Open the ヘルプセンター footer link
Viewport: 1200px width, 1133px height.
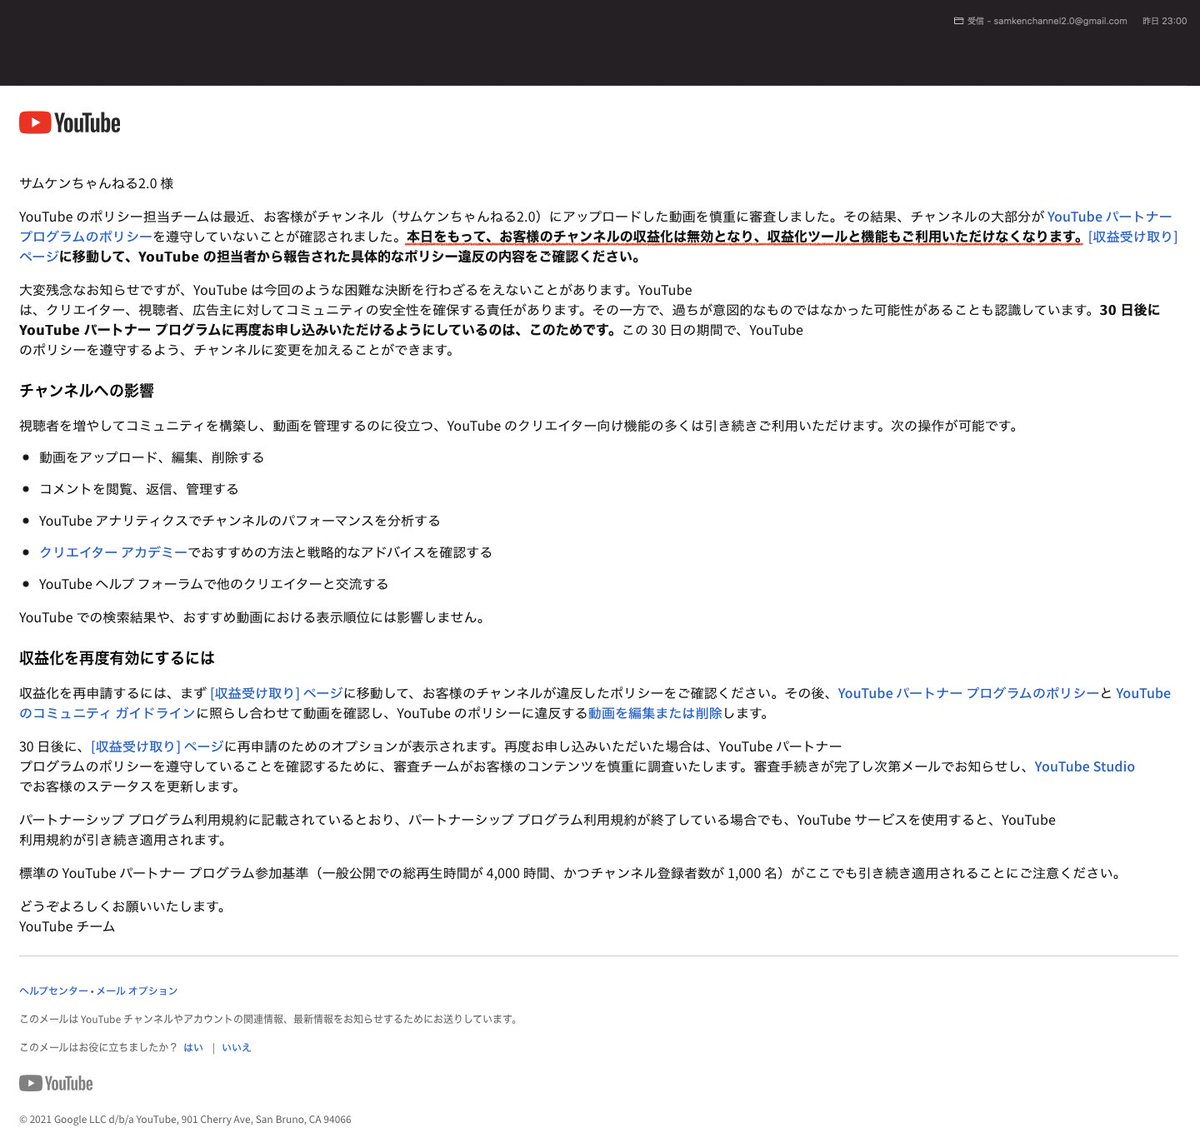[x=54, y=990]
